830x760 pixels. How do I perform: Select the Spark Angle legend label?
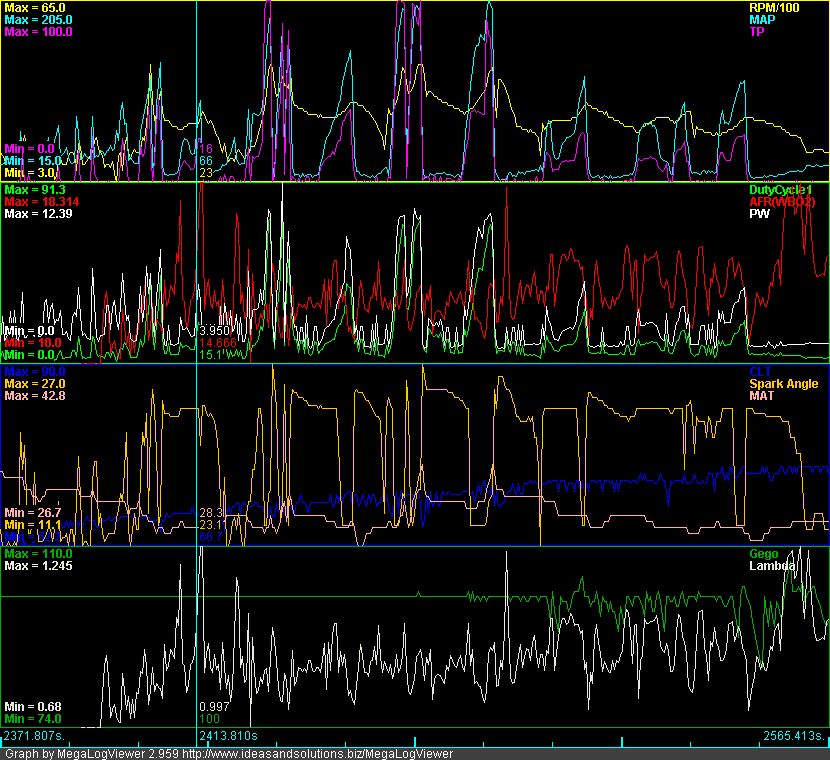point(783,384)
